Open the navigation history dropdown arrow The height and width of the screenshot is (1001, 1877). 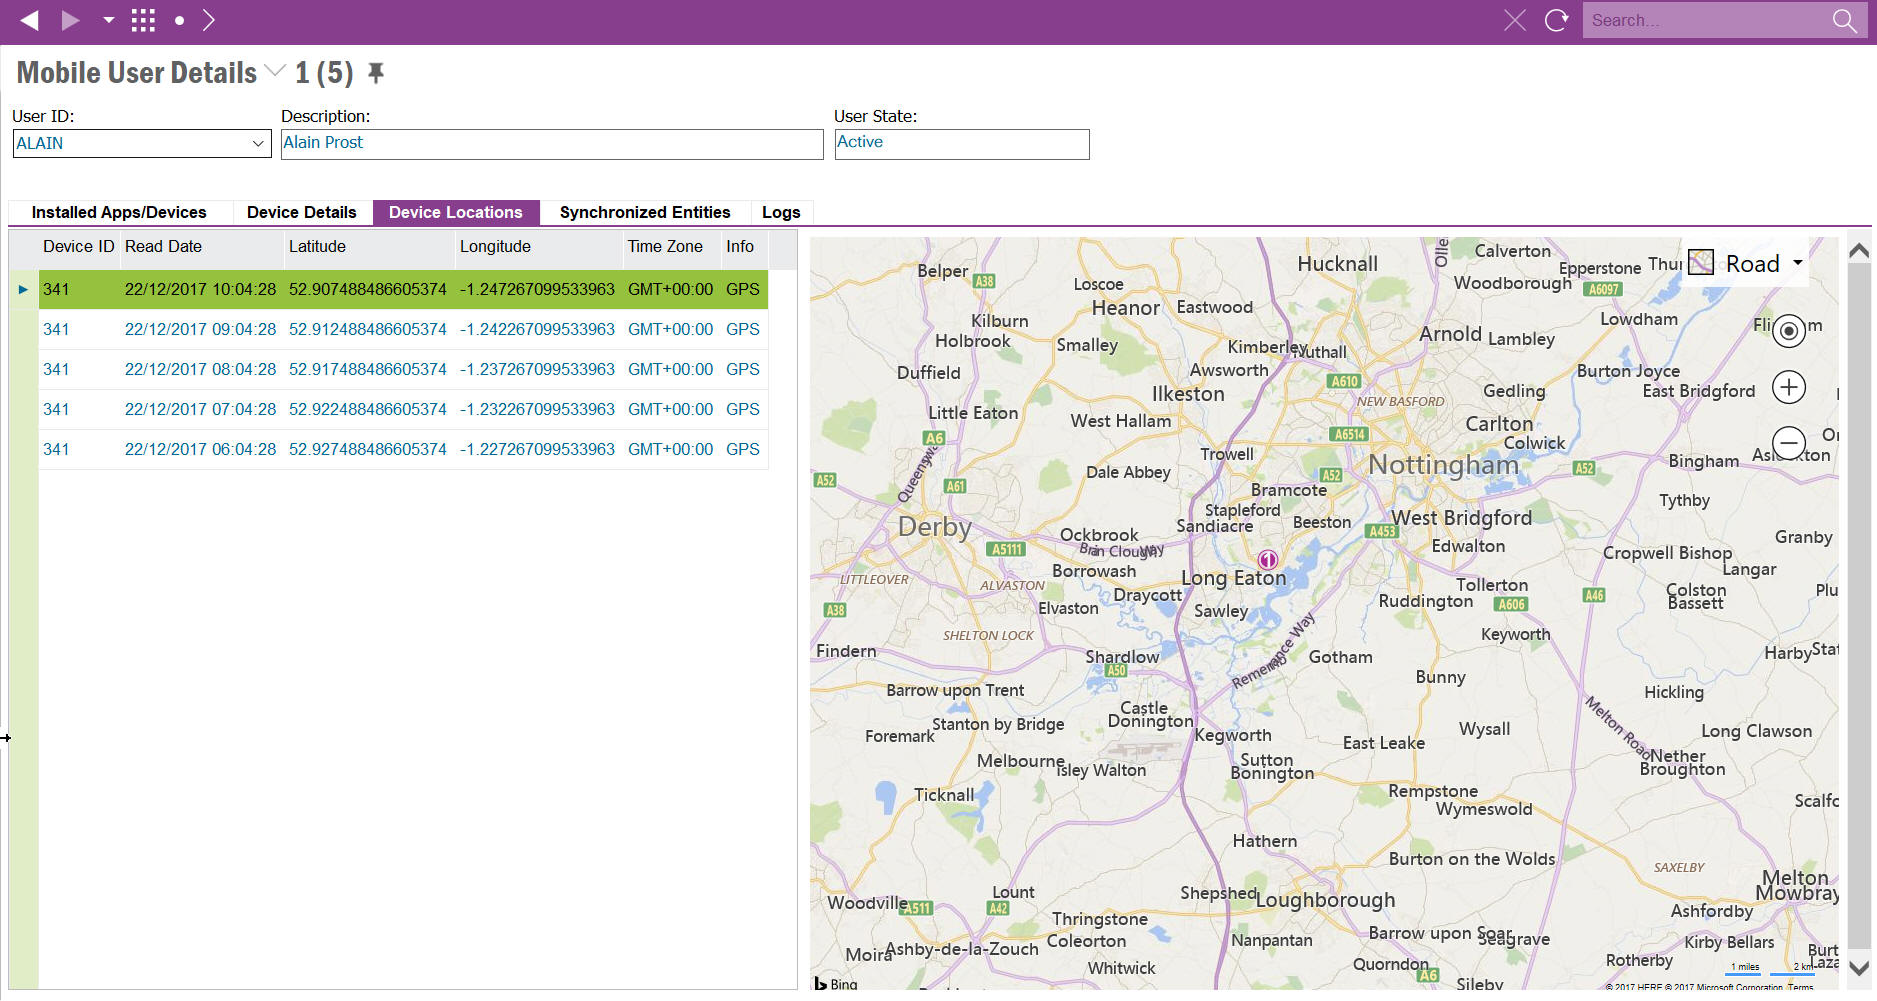point(108,20)
